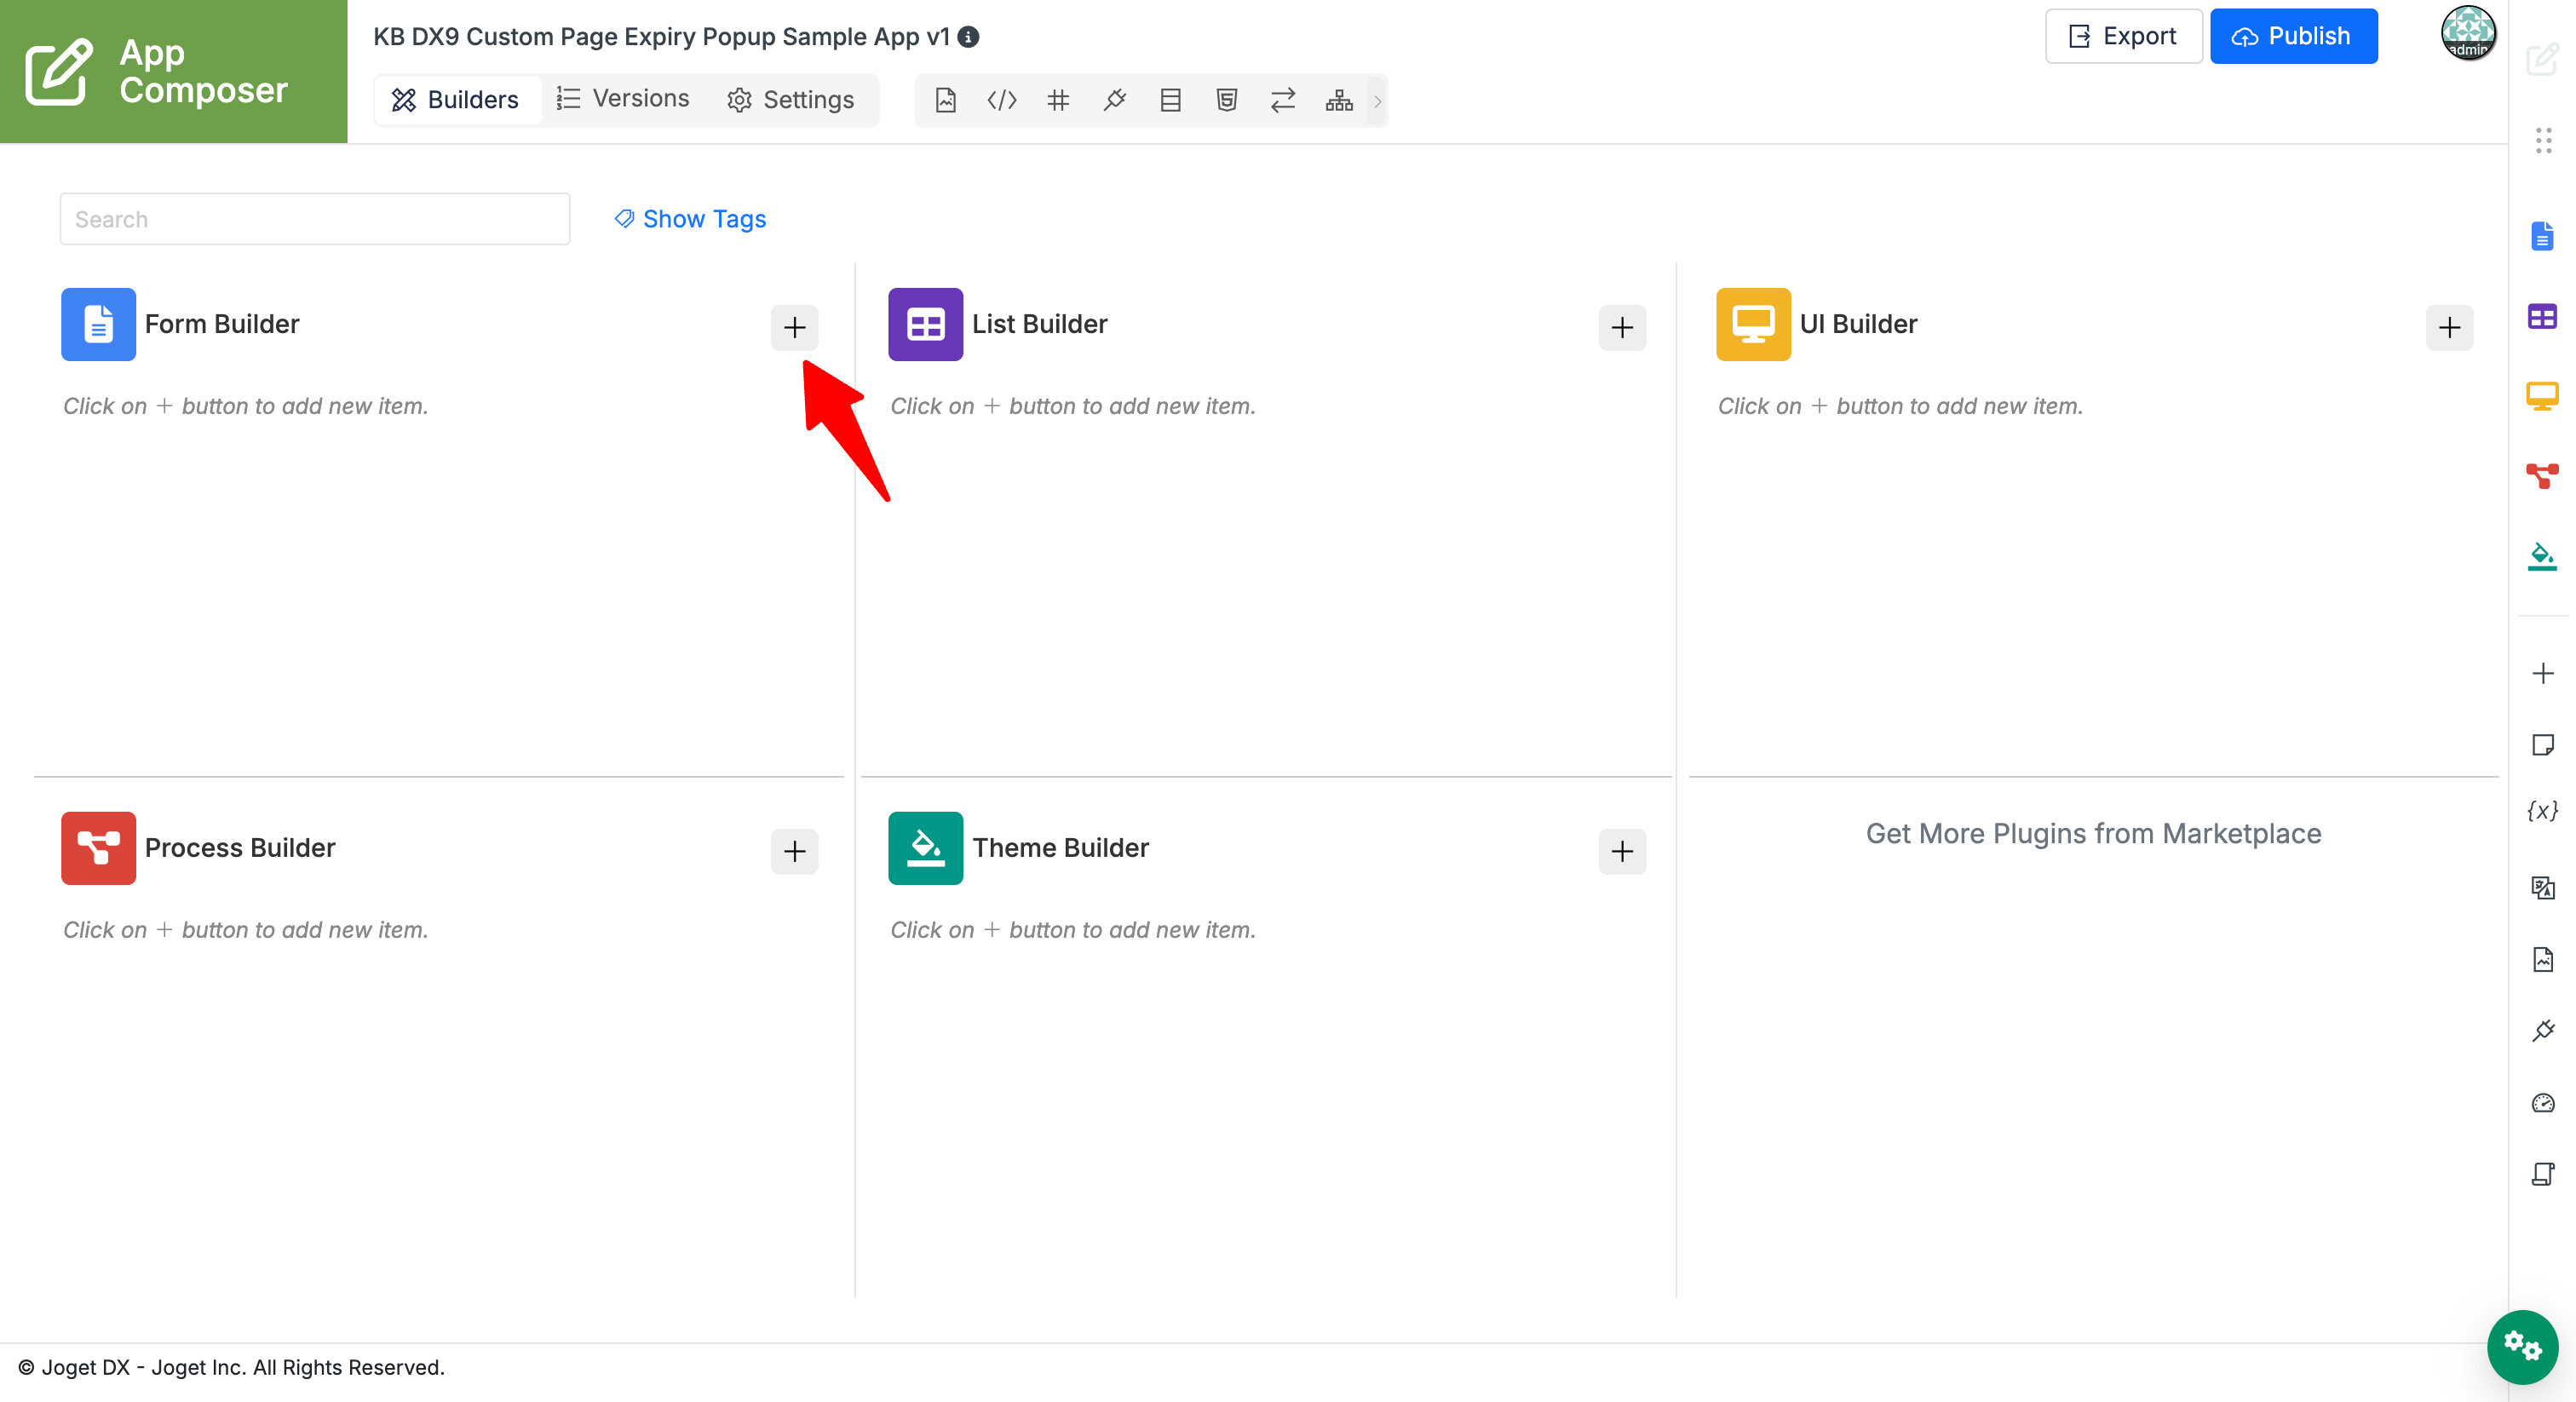Add new item to Process Builder
The height and width of the screenshot is (1402, 2576).
[x=794, y=851]
